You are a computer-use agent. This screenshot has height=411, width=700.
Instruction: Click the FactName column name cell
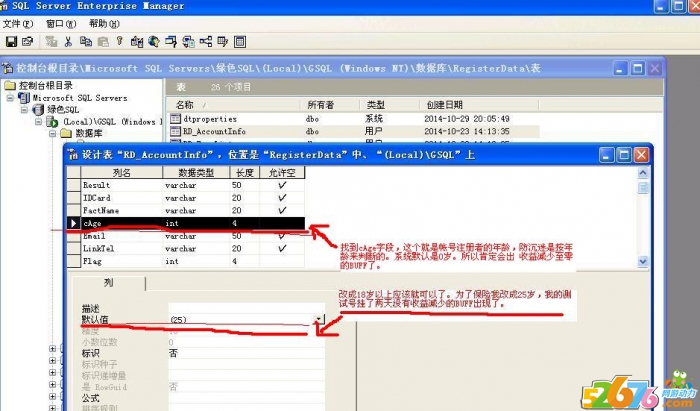point(121,210)
